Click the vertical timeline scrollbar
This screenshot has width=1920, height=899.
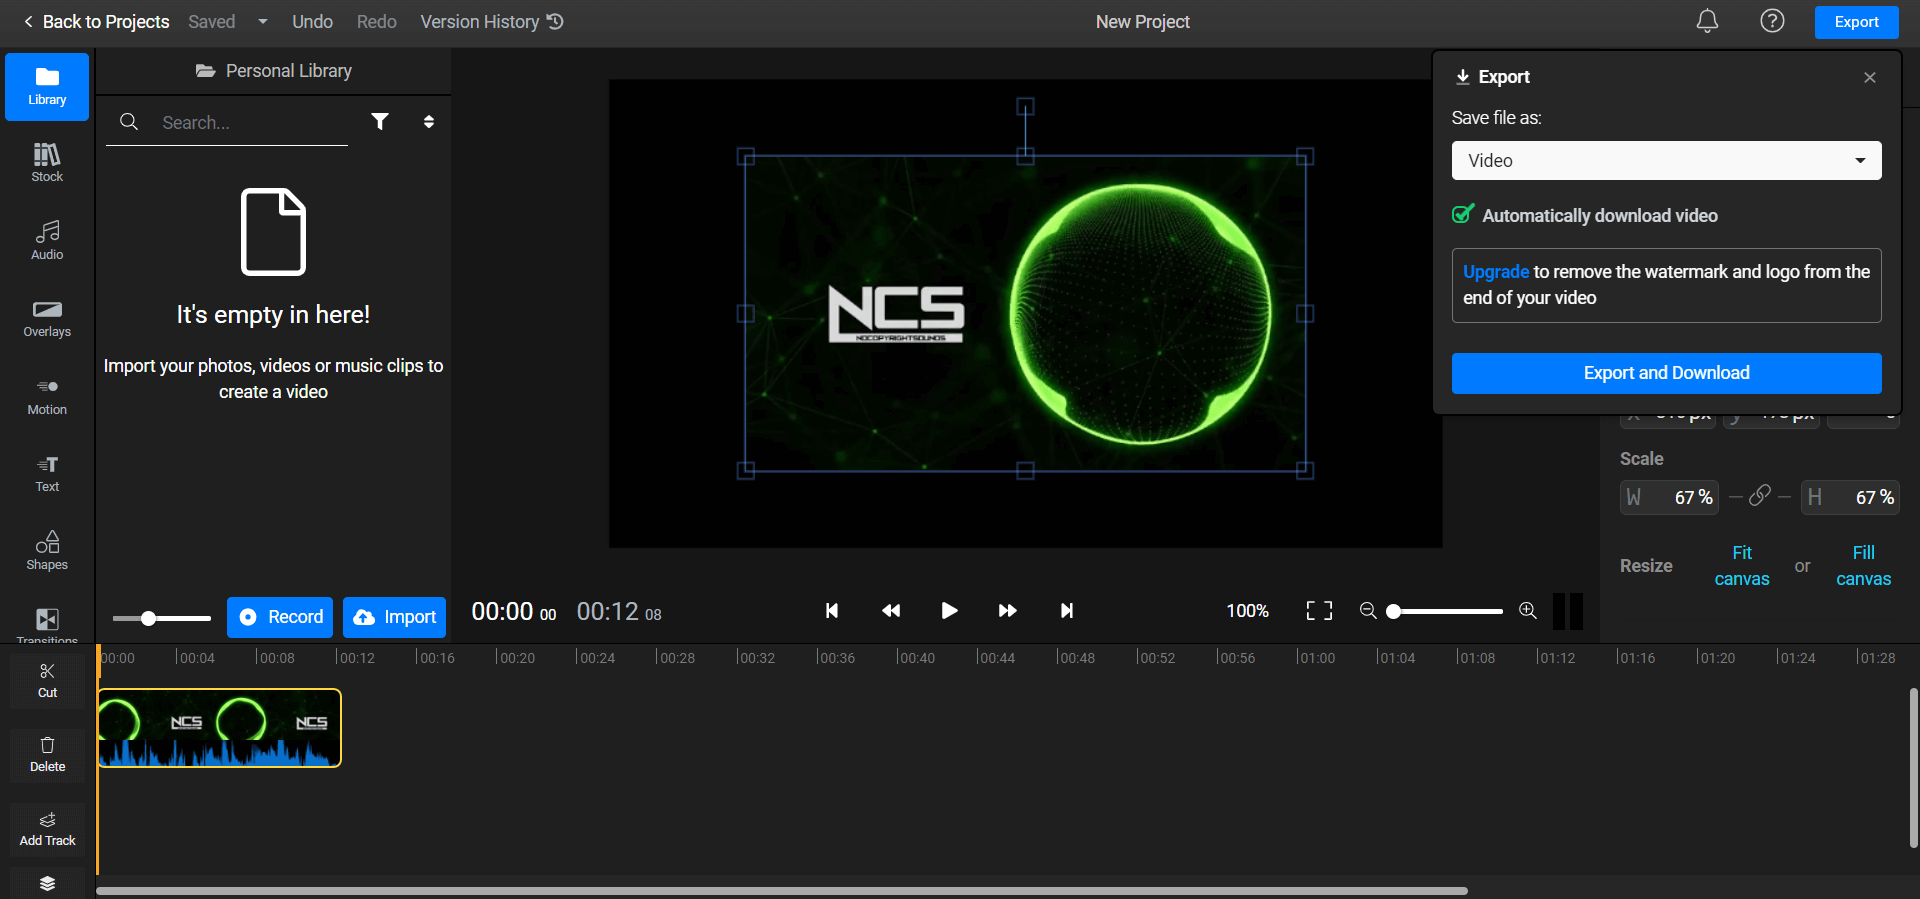tap(1913, 768)
